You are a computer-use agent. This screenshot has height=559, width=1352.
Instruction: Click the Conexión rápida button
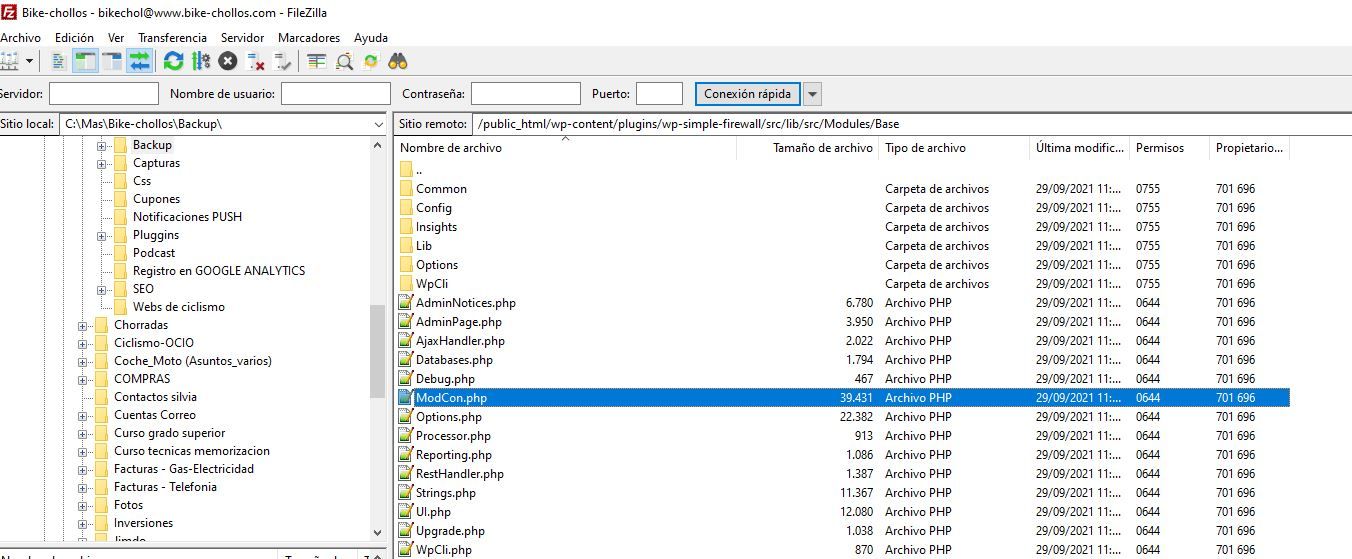(x=748, y=94)
